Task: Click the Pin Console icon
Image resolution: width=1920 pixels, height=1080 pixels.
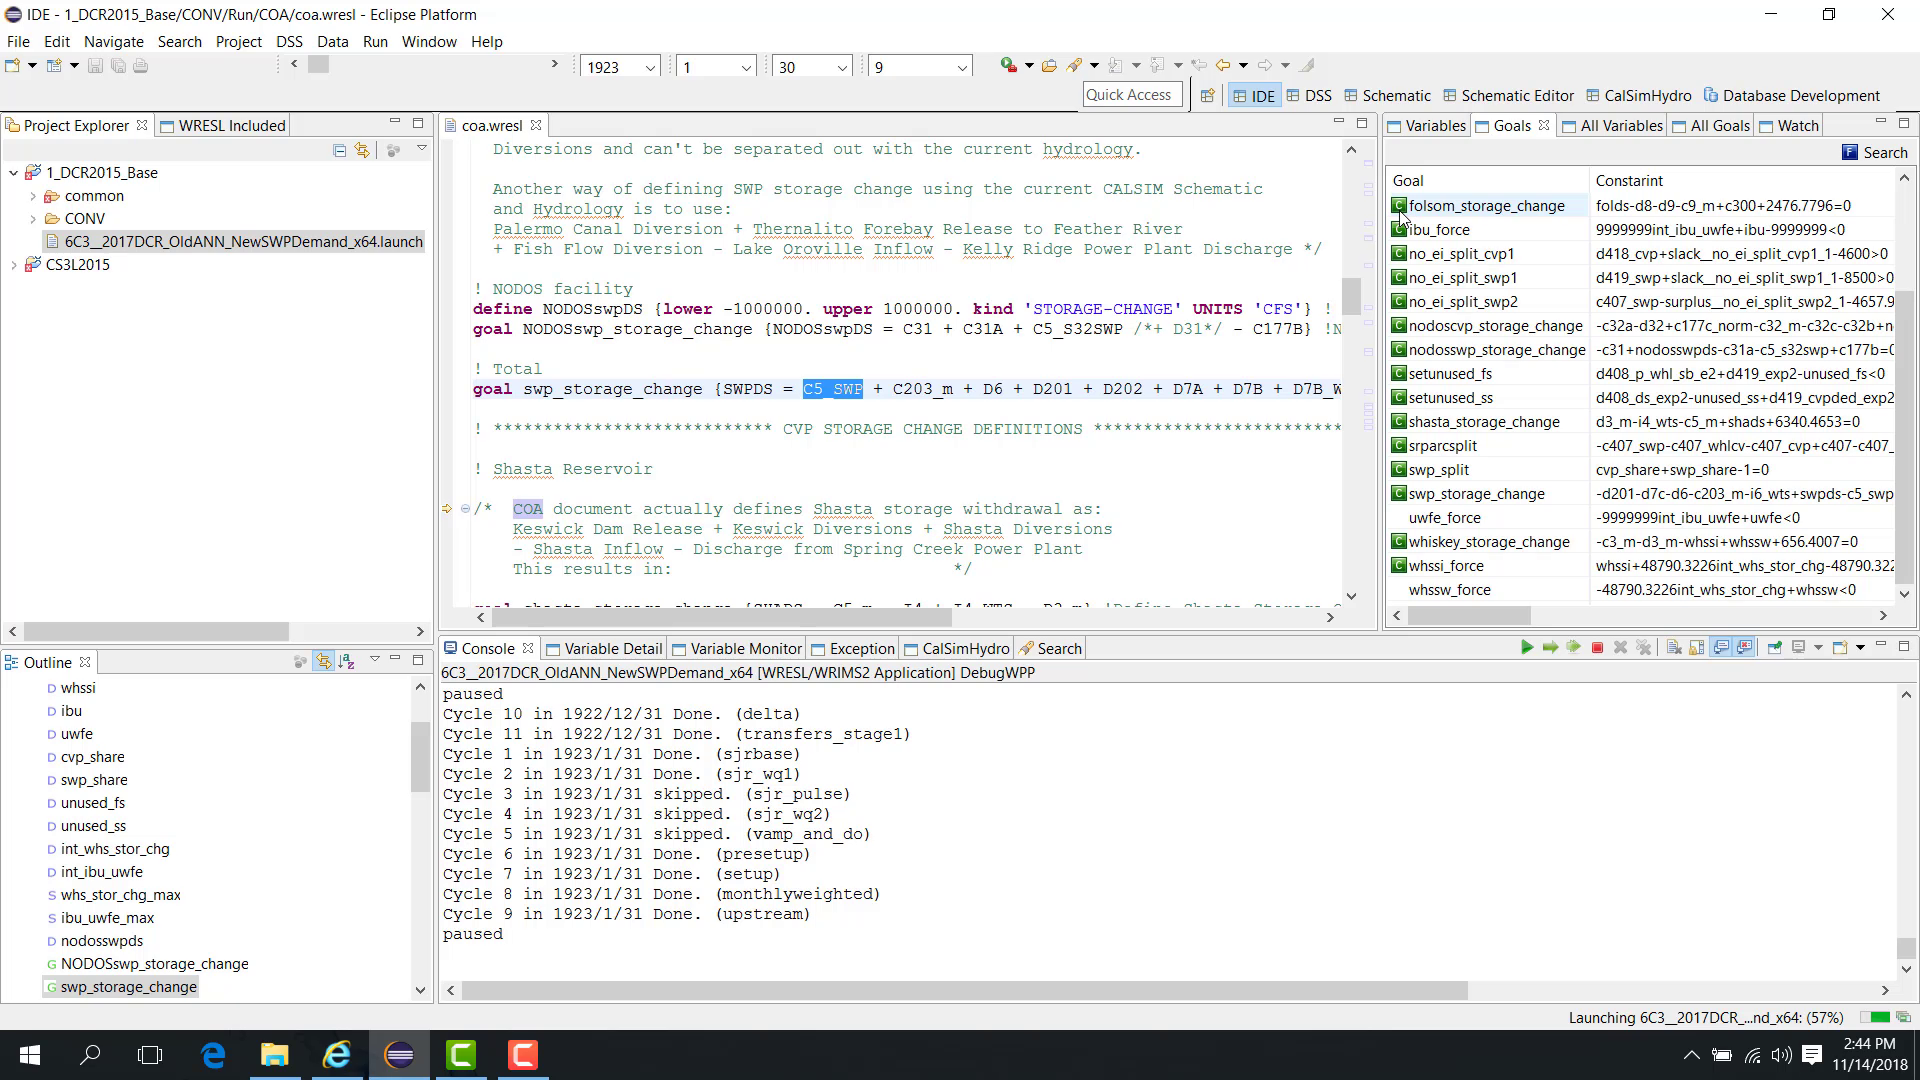Action: click(1775, 648)
